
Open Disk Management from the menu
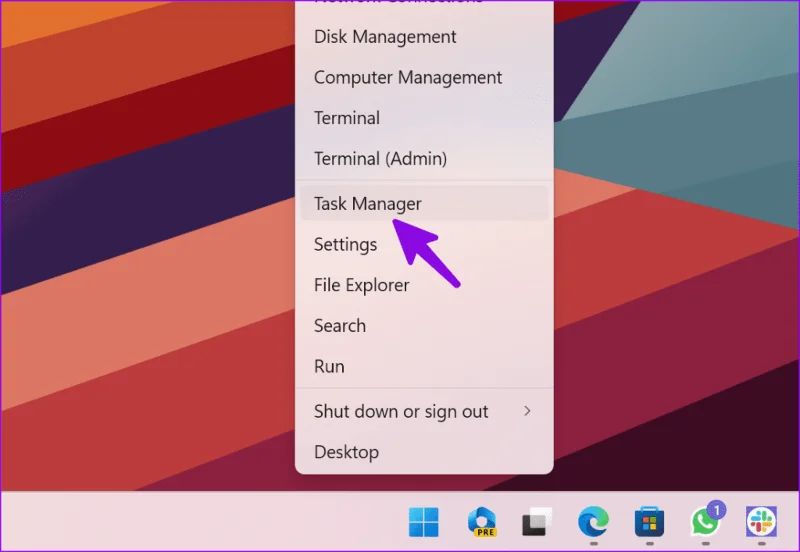pyautogui.click(x=424, y=37)
